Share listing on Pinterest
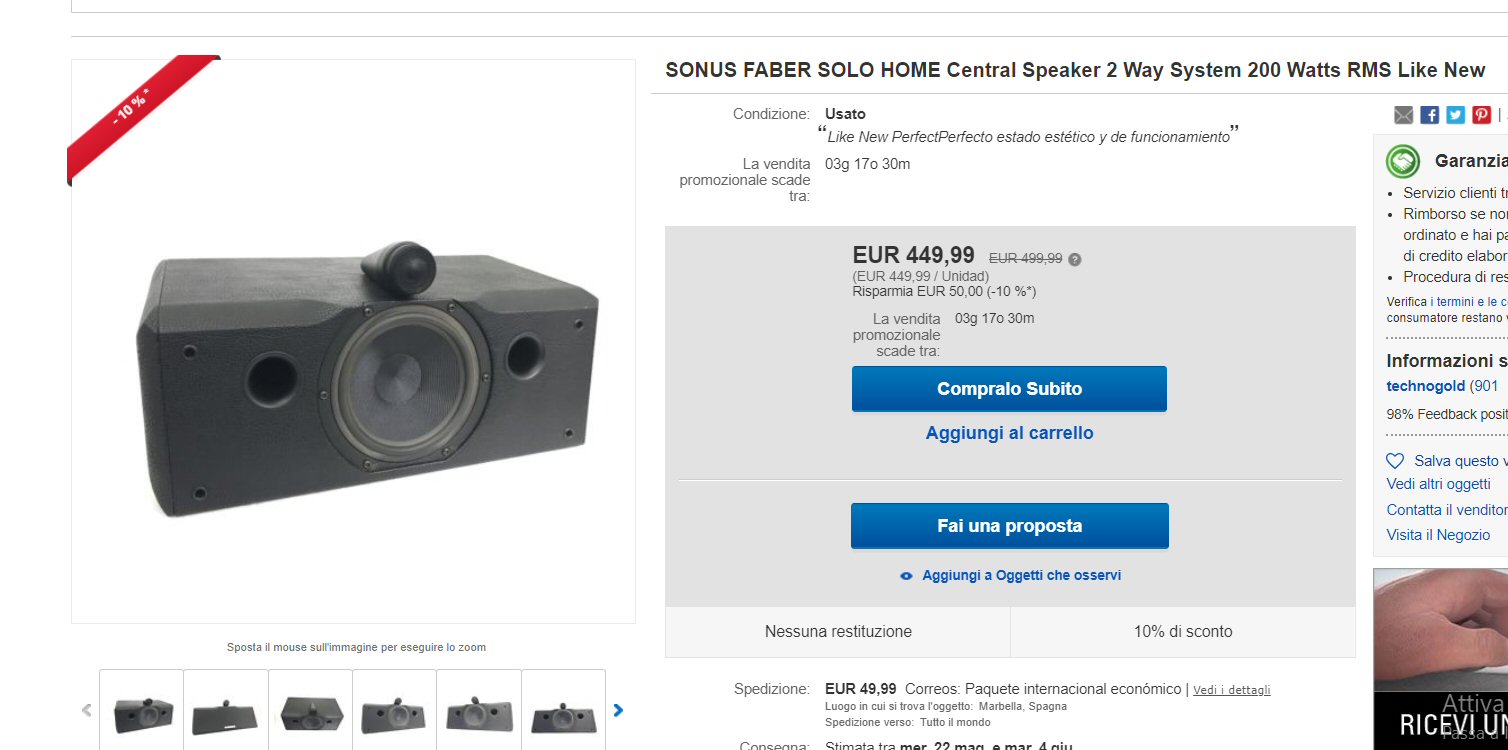This screenshot has width=1508, height=750. (1482, 115)
